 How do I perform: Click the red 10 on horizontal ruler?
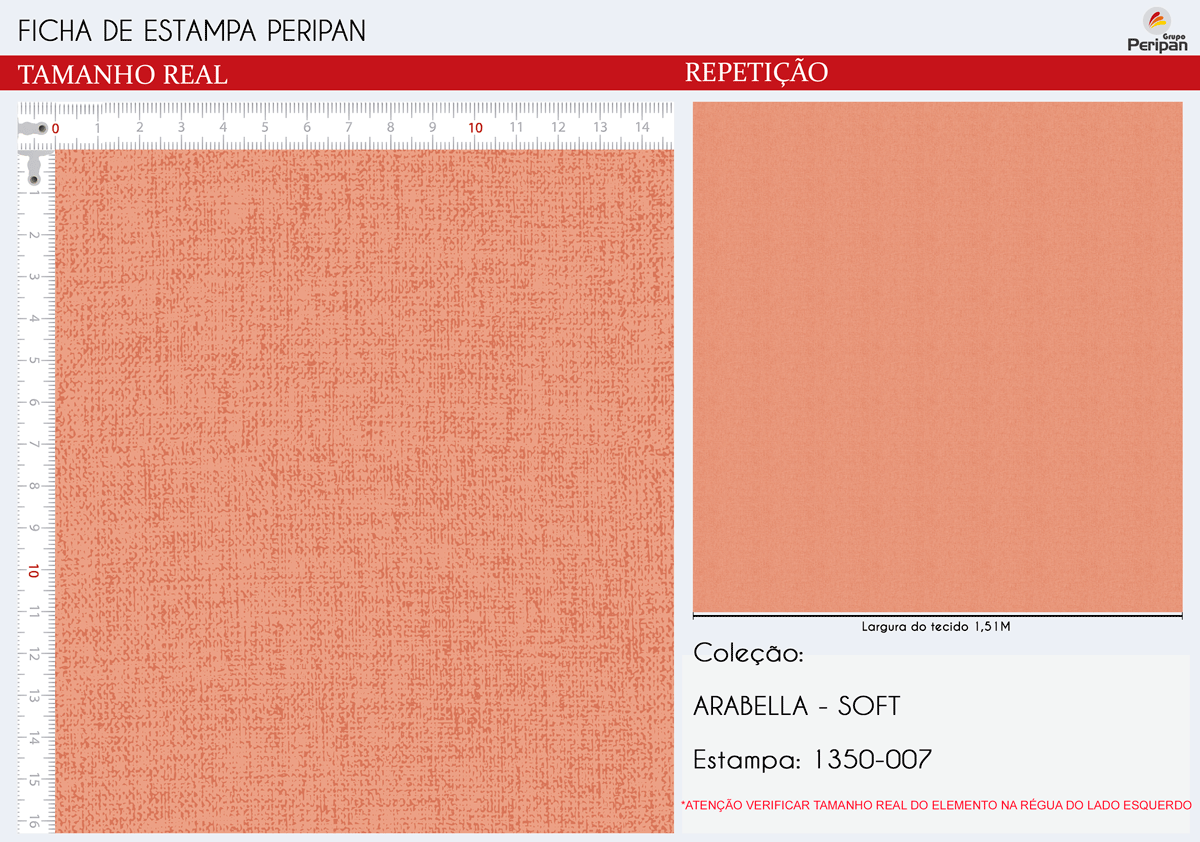click(x=475, y=128)
